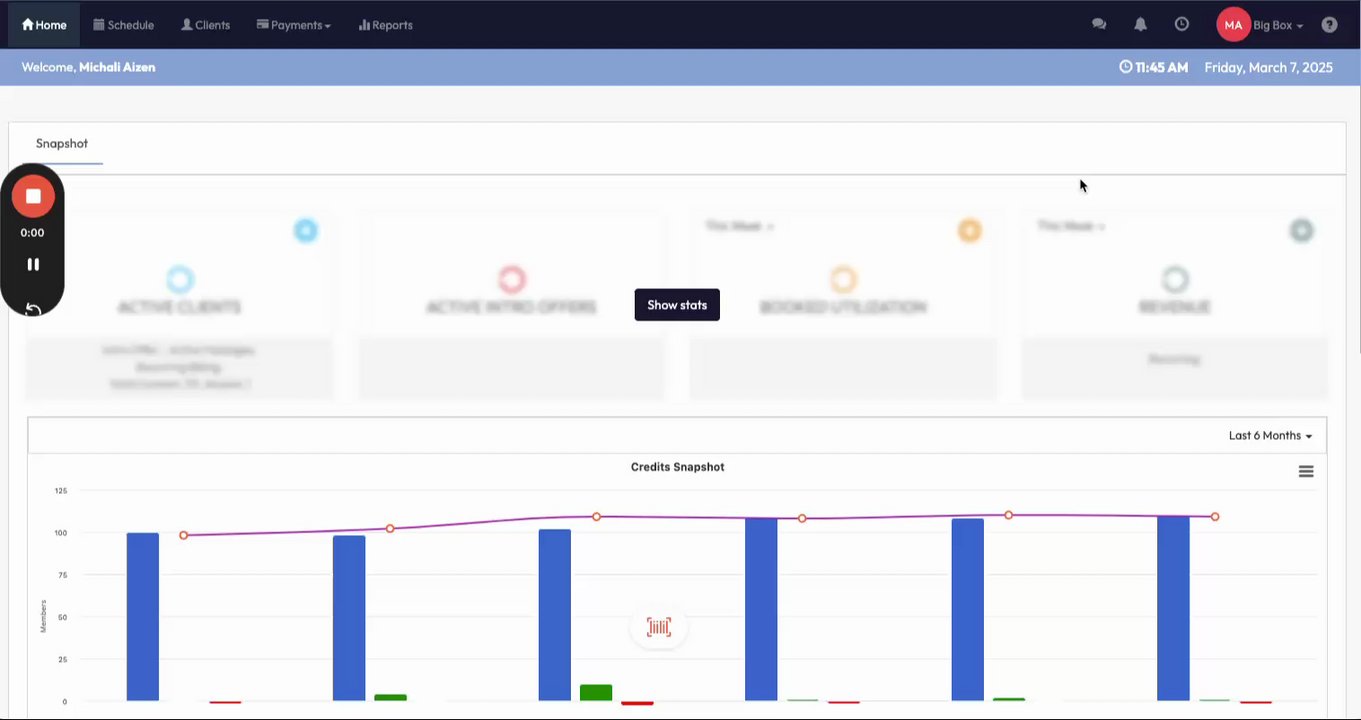Go to the Home page link

44,25
